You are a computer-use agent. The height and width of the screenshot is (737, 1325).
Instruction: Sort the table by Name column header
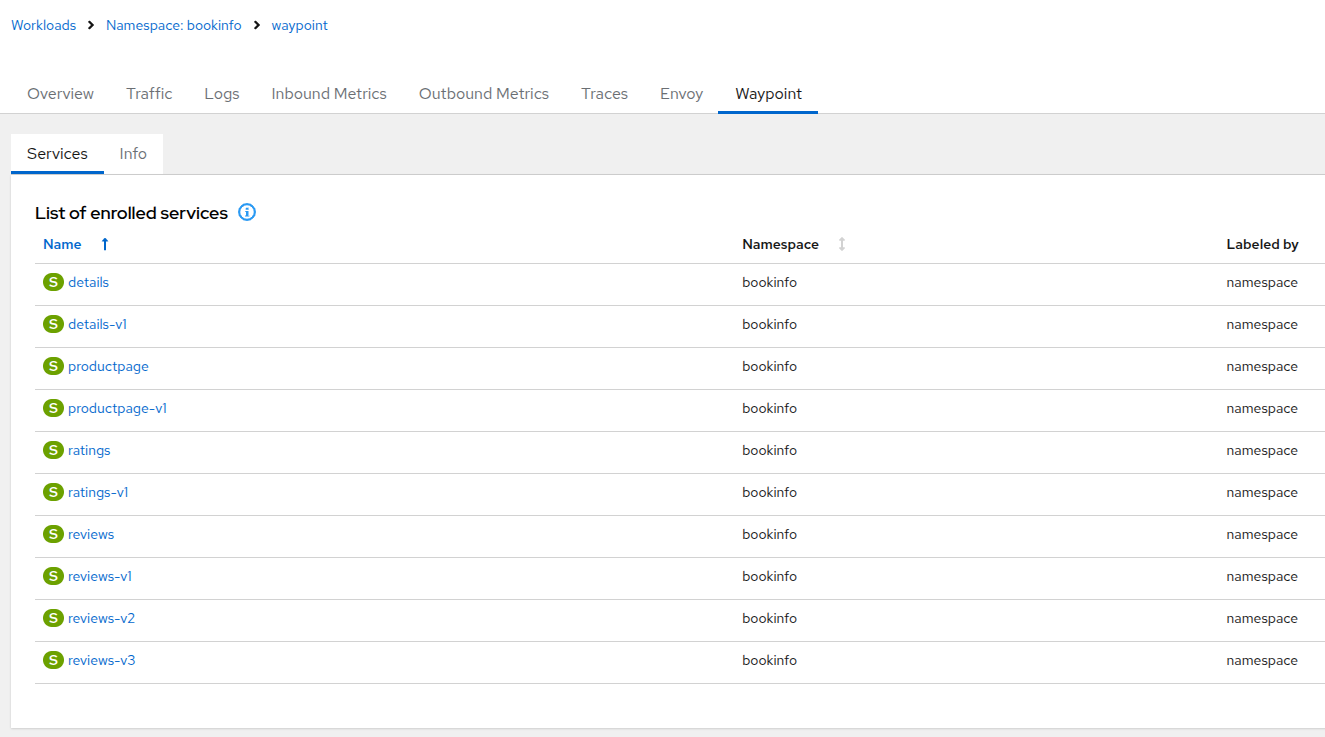pos(62,244)
